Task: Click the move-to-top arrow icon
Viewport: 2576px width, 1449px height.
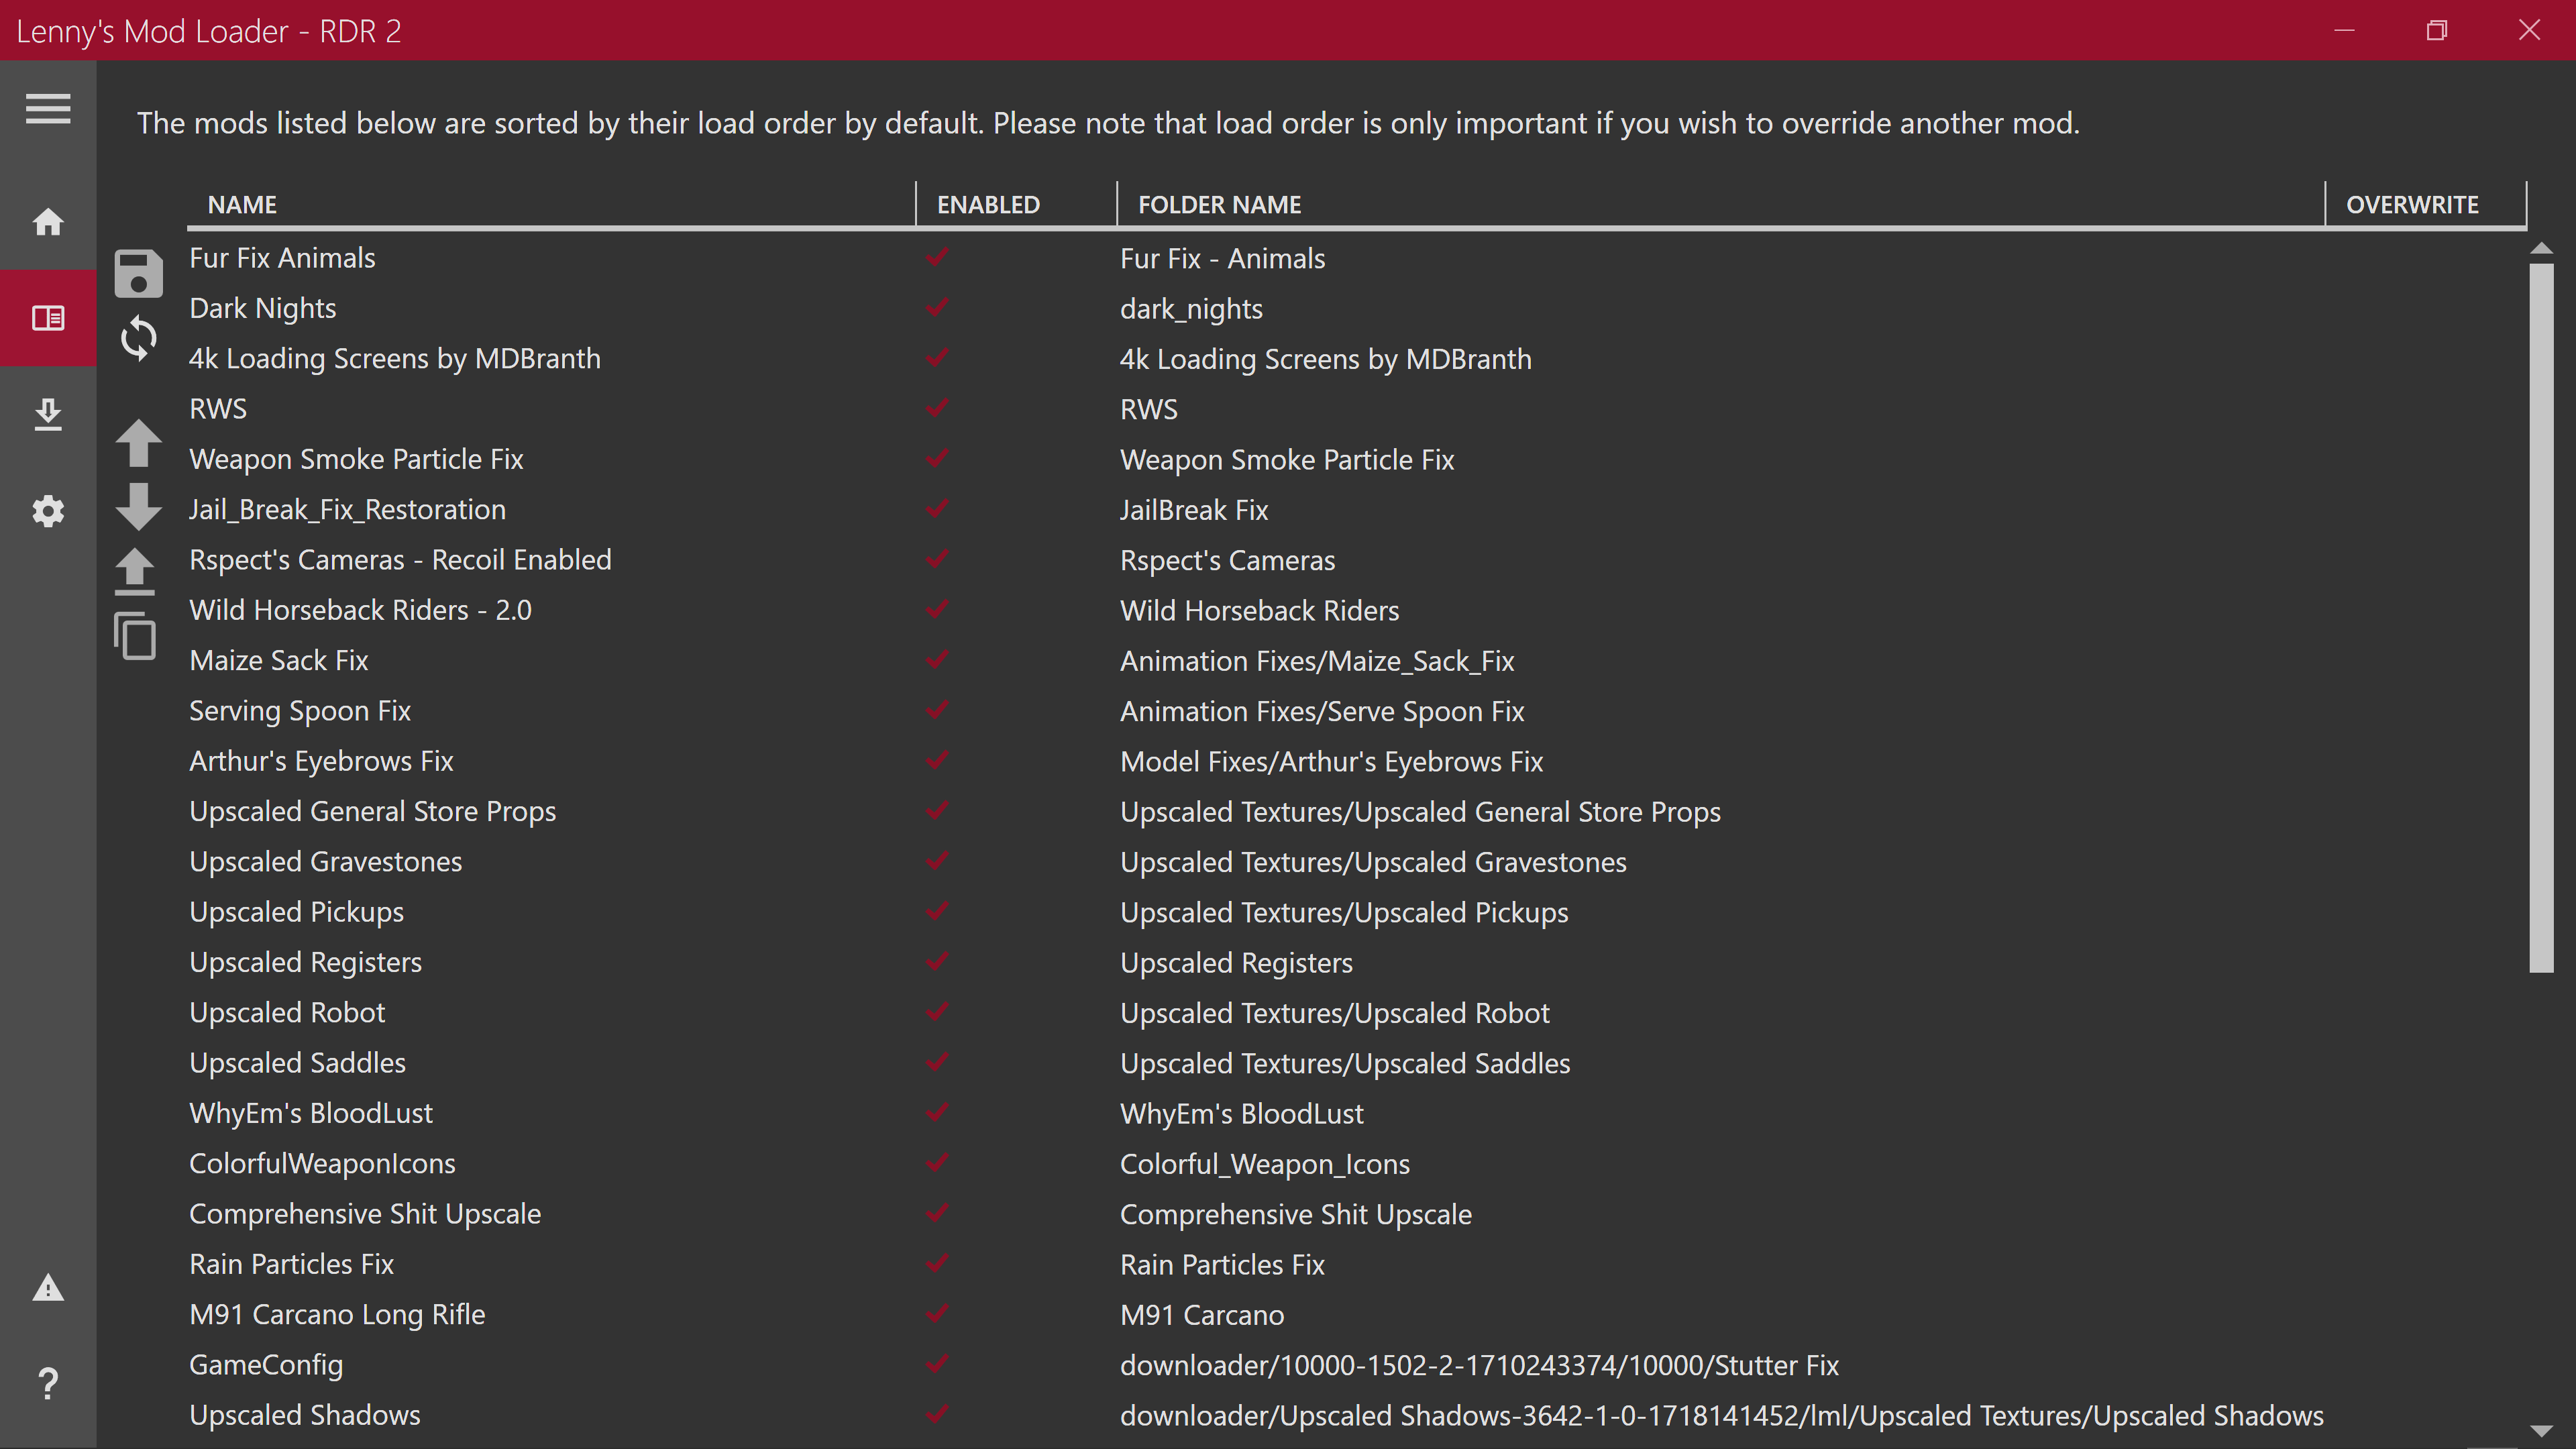Action: pyautogui.click(x=136, y=571)
